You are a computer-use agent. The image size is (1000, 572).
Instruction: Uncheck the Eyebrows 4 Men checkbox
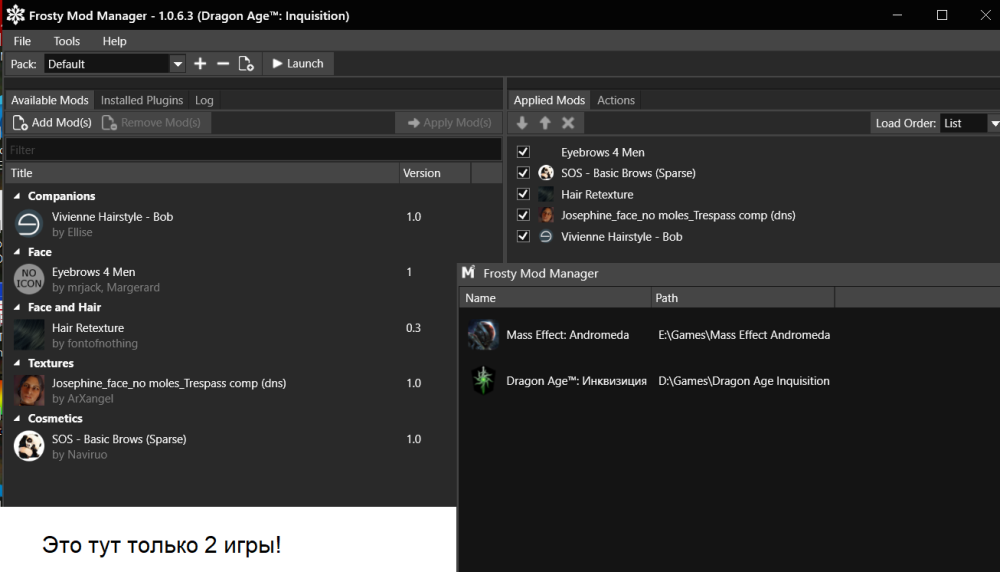click(x=523, y=152)
